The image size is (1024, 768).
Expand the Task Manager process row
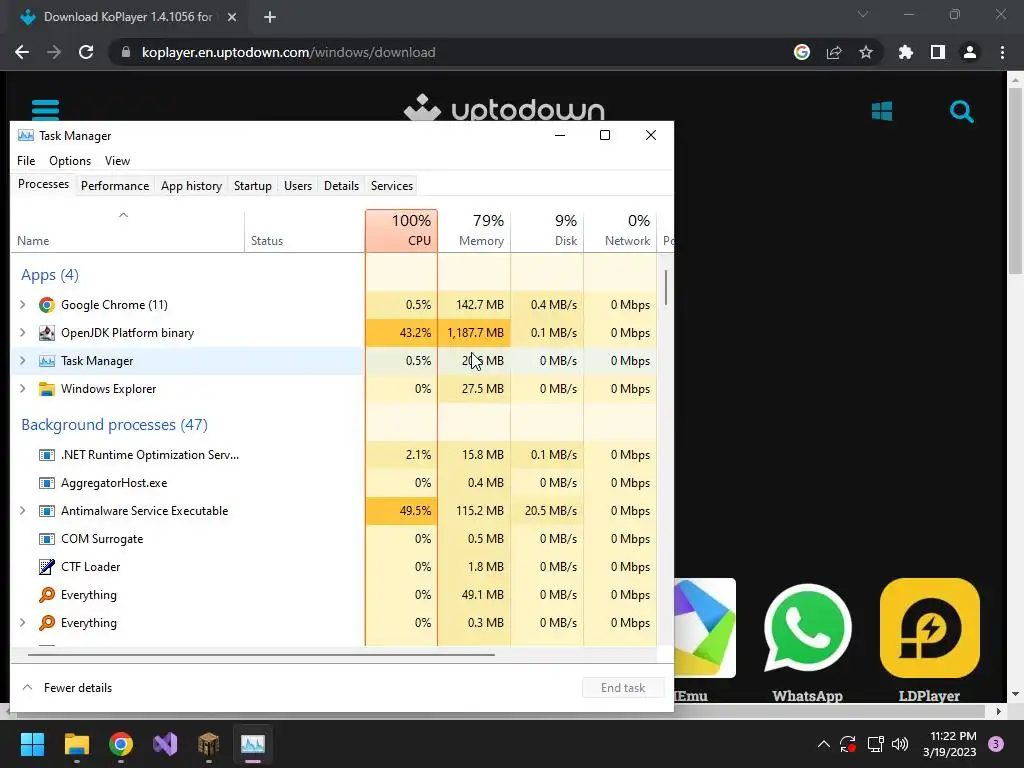point(23,360)
